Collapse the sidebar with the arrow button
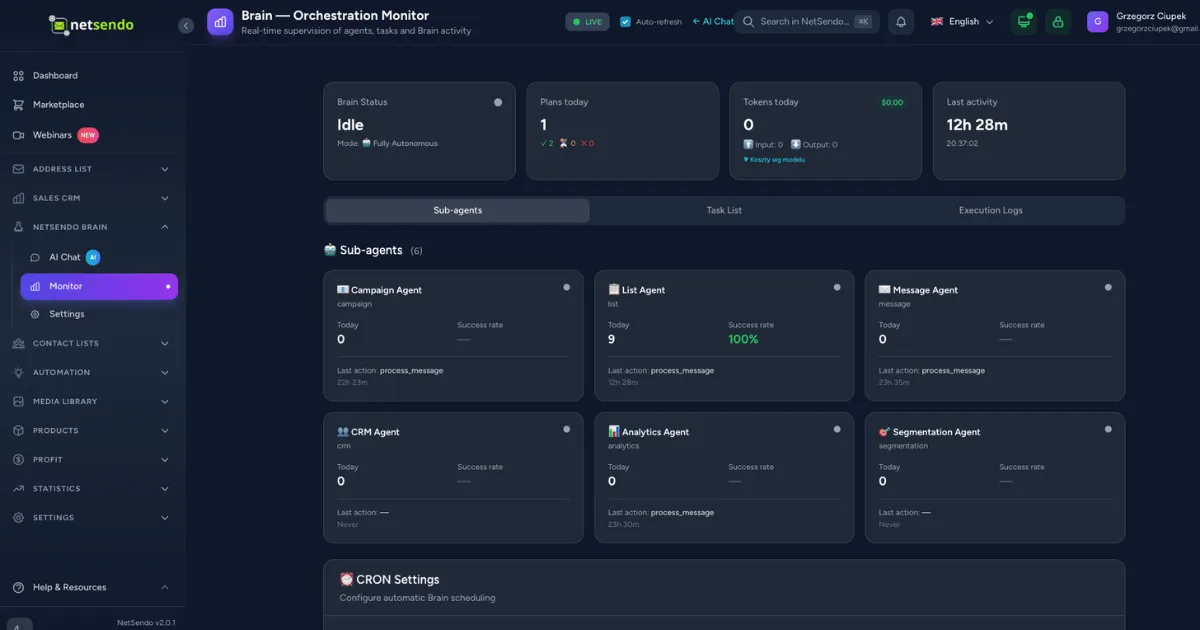The height and width of the screenshot is (630, 1200). 186,25
